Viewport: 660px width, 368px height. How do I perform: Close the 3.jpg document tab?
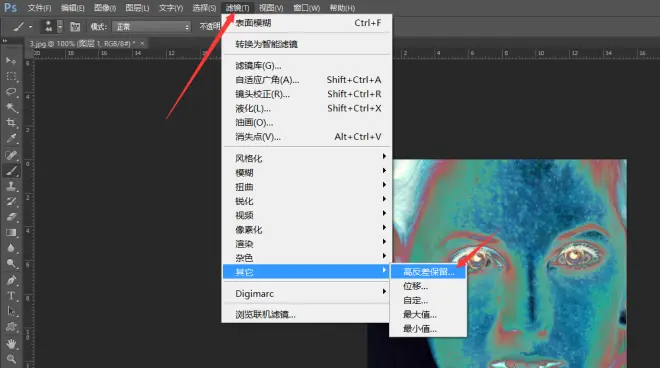point(142,43)
